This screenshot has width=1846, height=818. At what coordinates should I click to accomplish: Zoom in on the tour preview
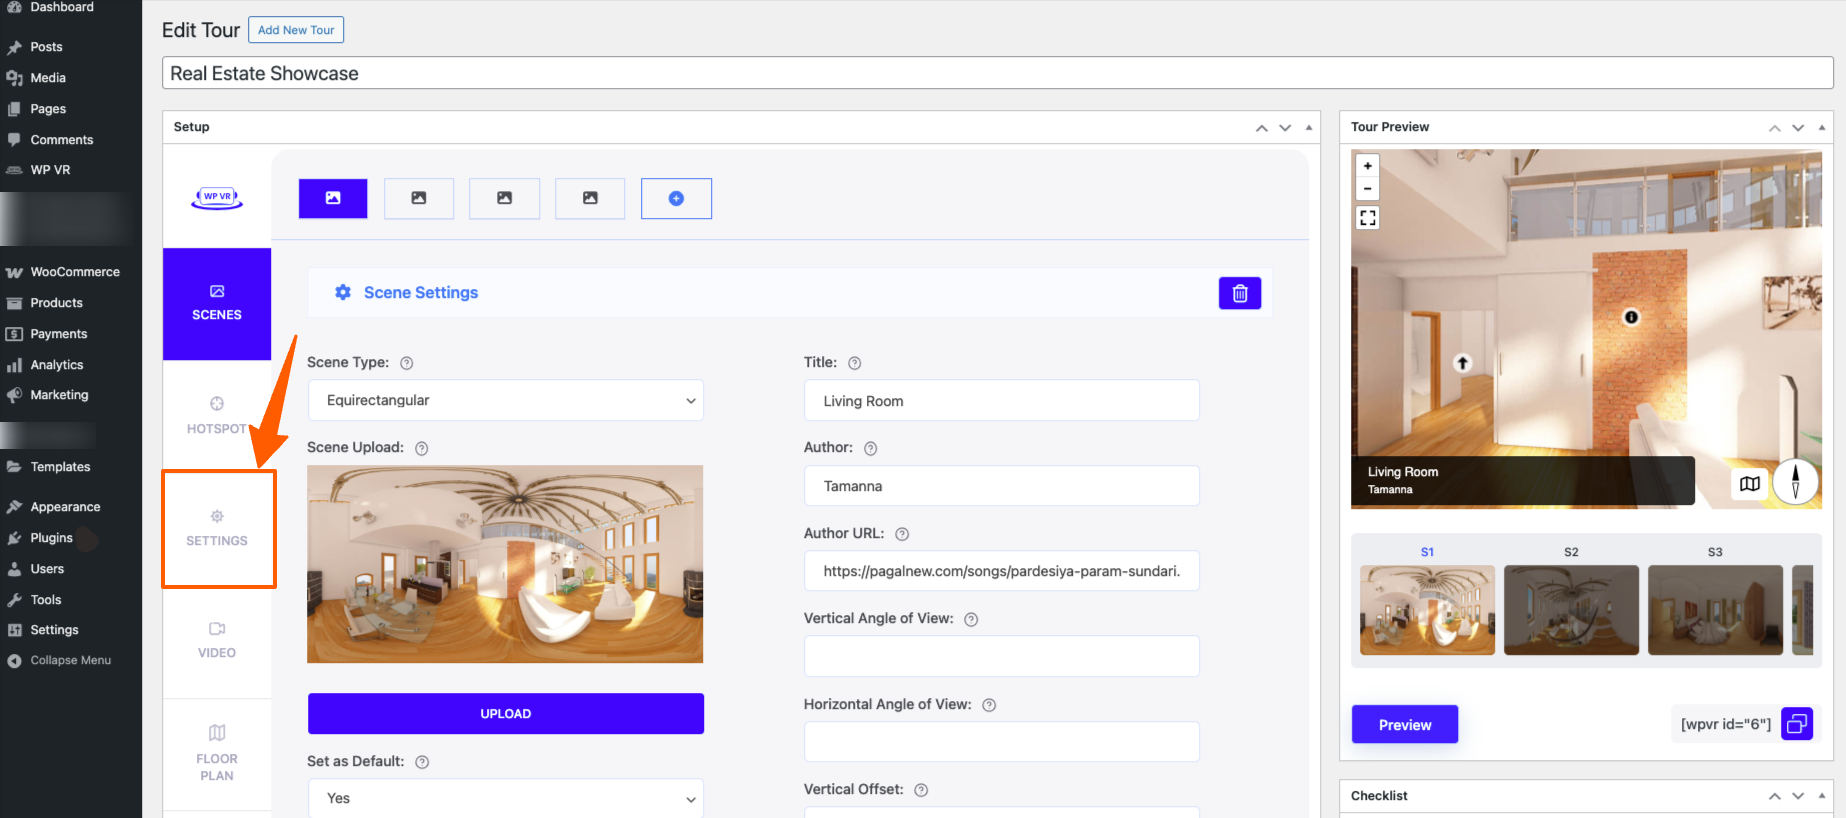click(1367, 166)
